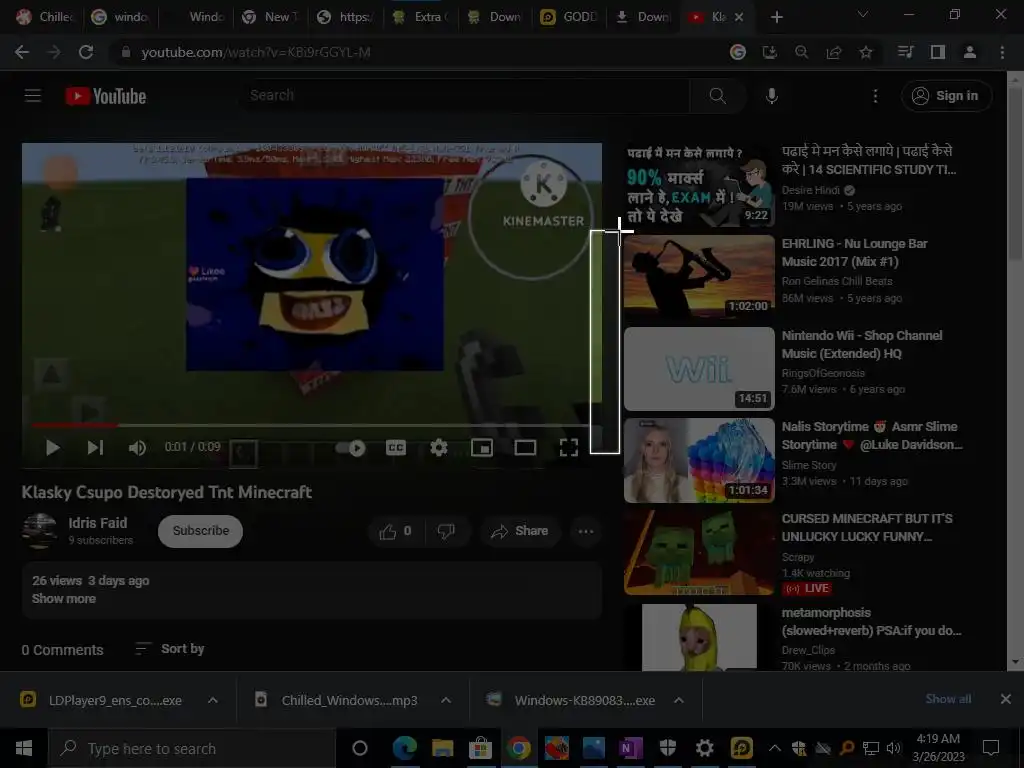The width and height of the screenshot is (1024, 768).
Task: Enter full screen mode in the player
Action: click(x=569, y=447)
